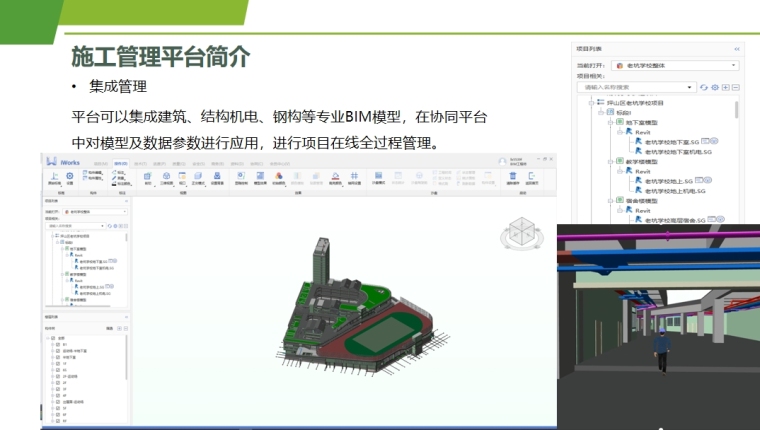
Task: Collapse the 地下室模型 tree node
Action: [611, 122]
